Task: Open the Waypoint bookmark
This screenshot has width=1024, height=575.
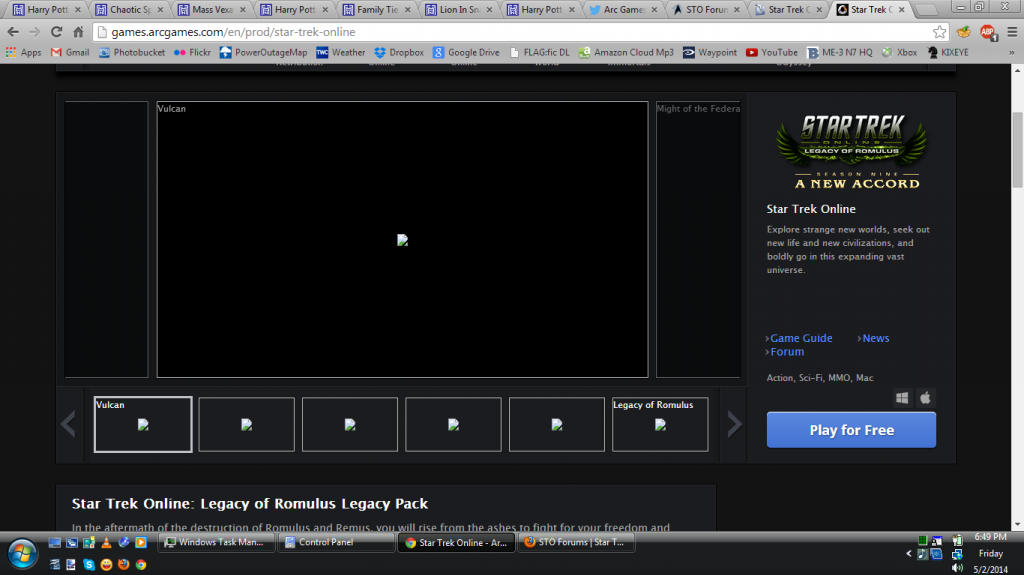Action: (x=710, y=52)
